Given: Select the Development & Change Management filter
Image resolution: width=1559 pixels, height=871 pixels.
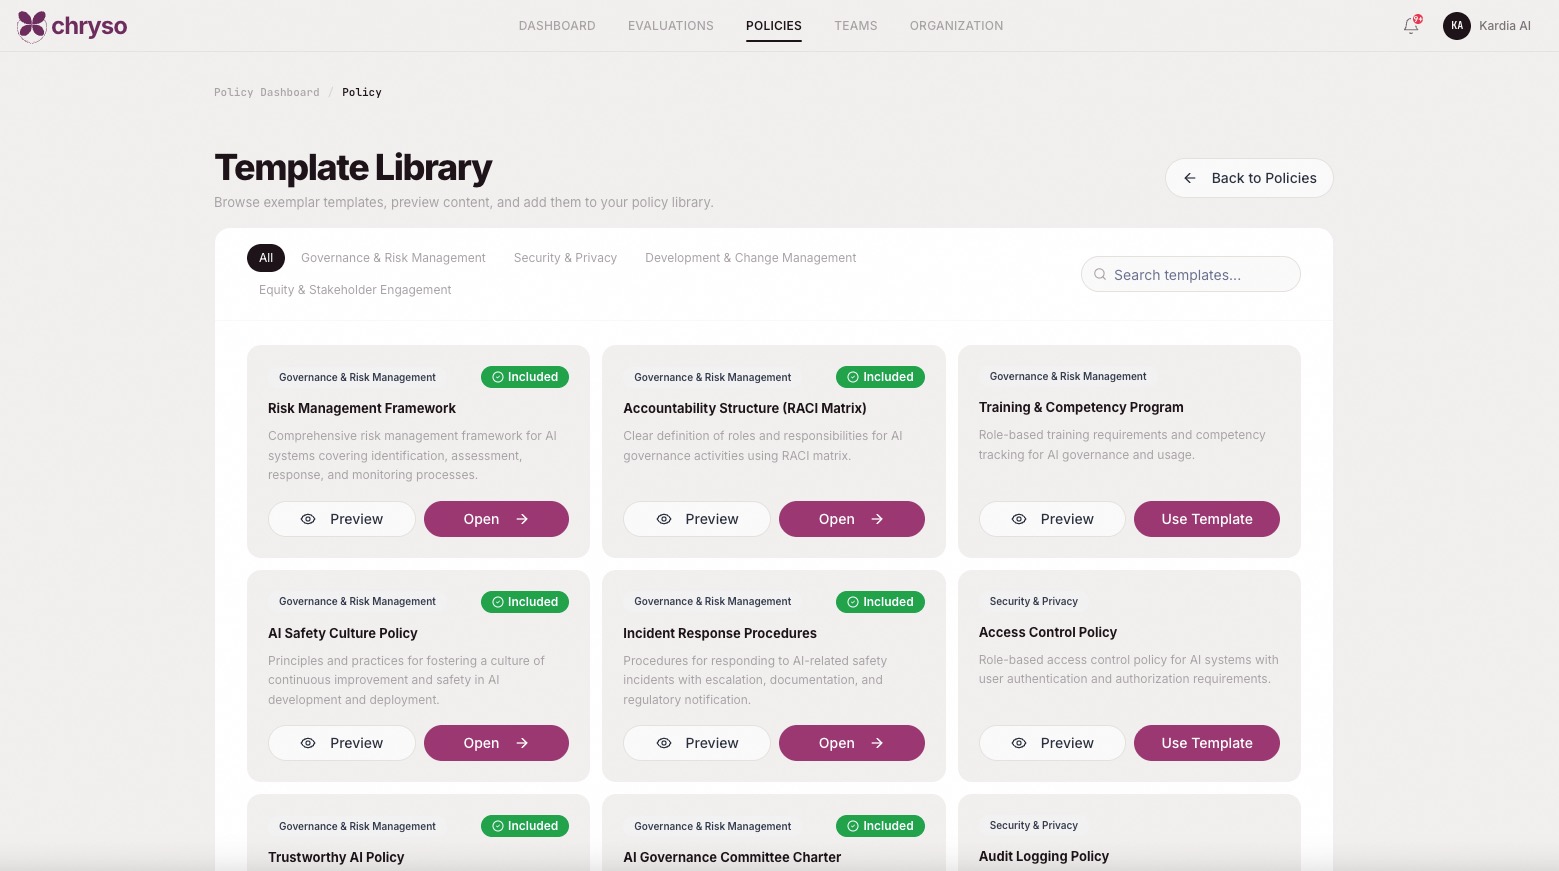Looking at the screenshot, I should pos(750,258).
